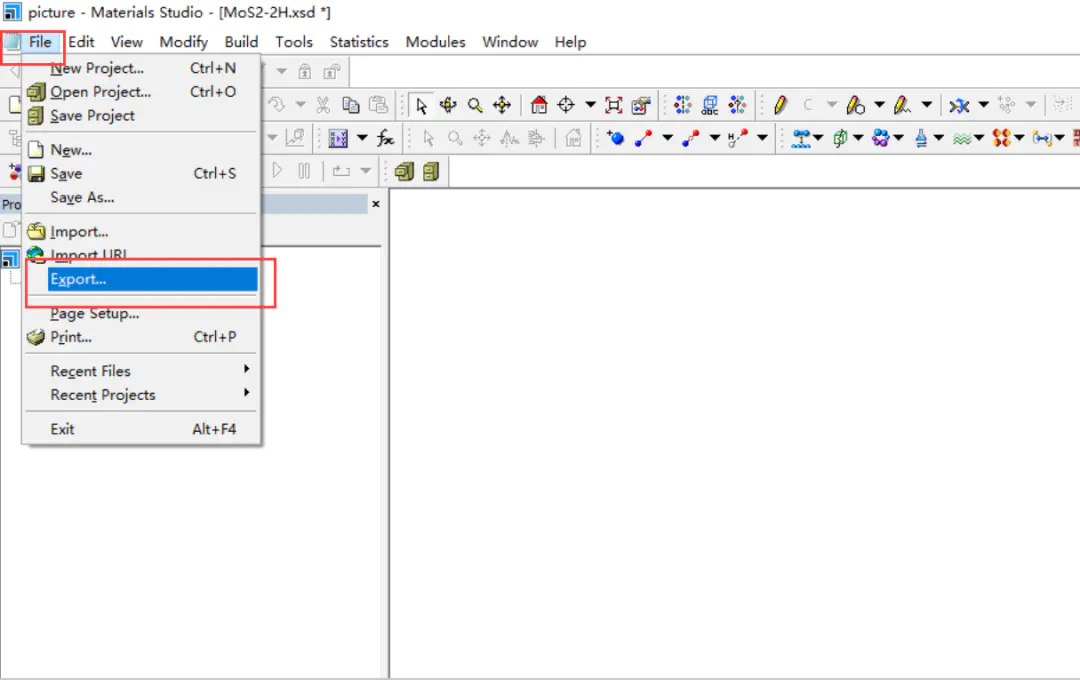
Task: Select the 3D Viewer selection arrow tool
Action: 422,105
